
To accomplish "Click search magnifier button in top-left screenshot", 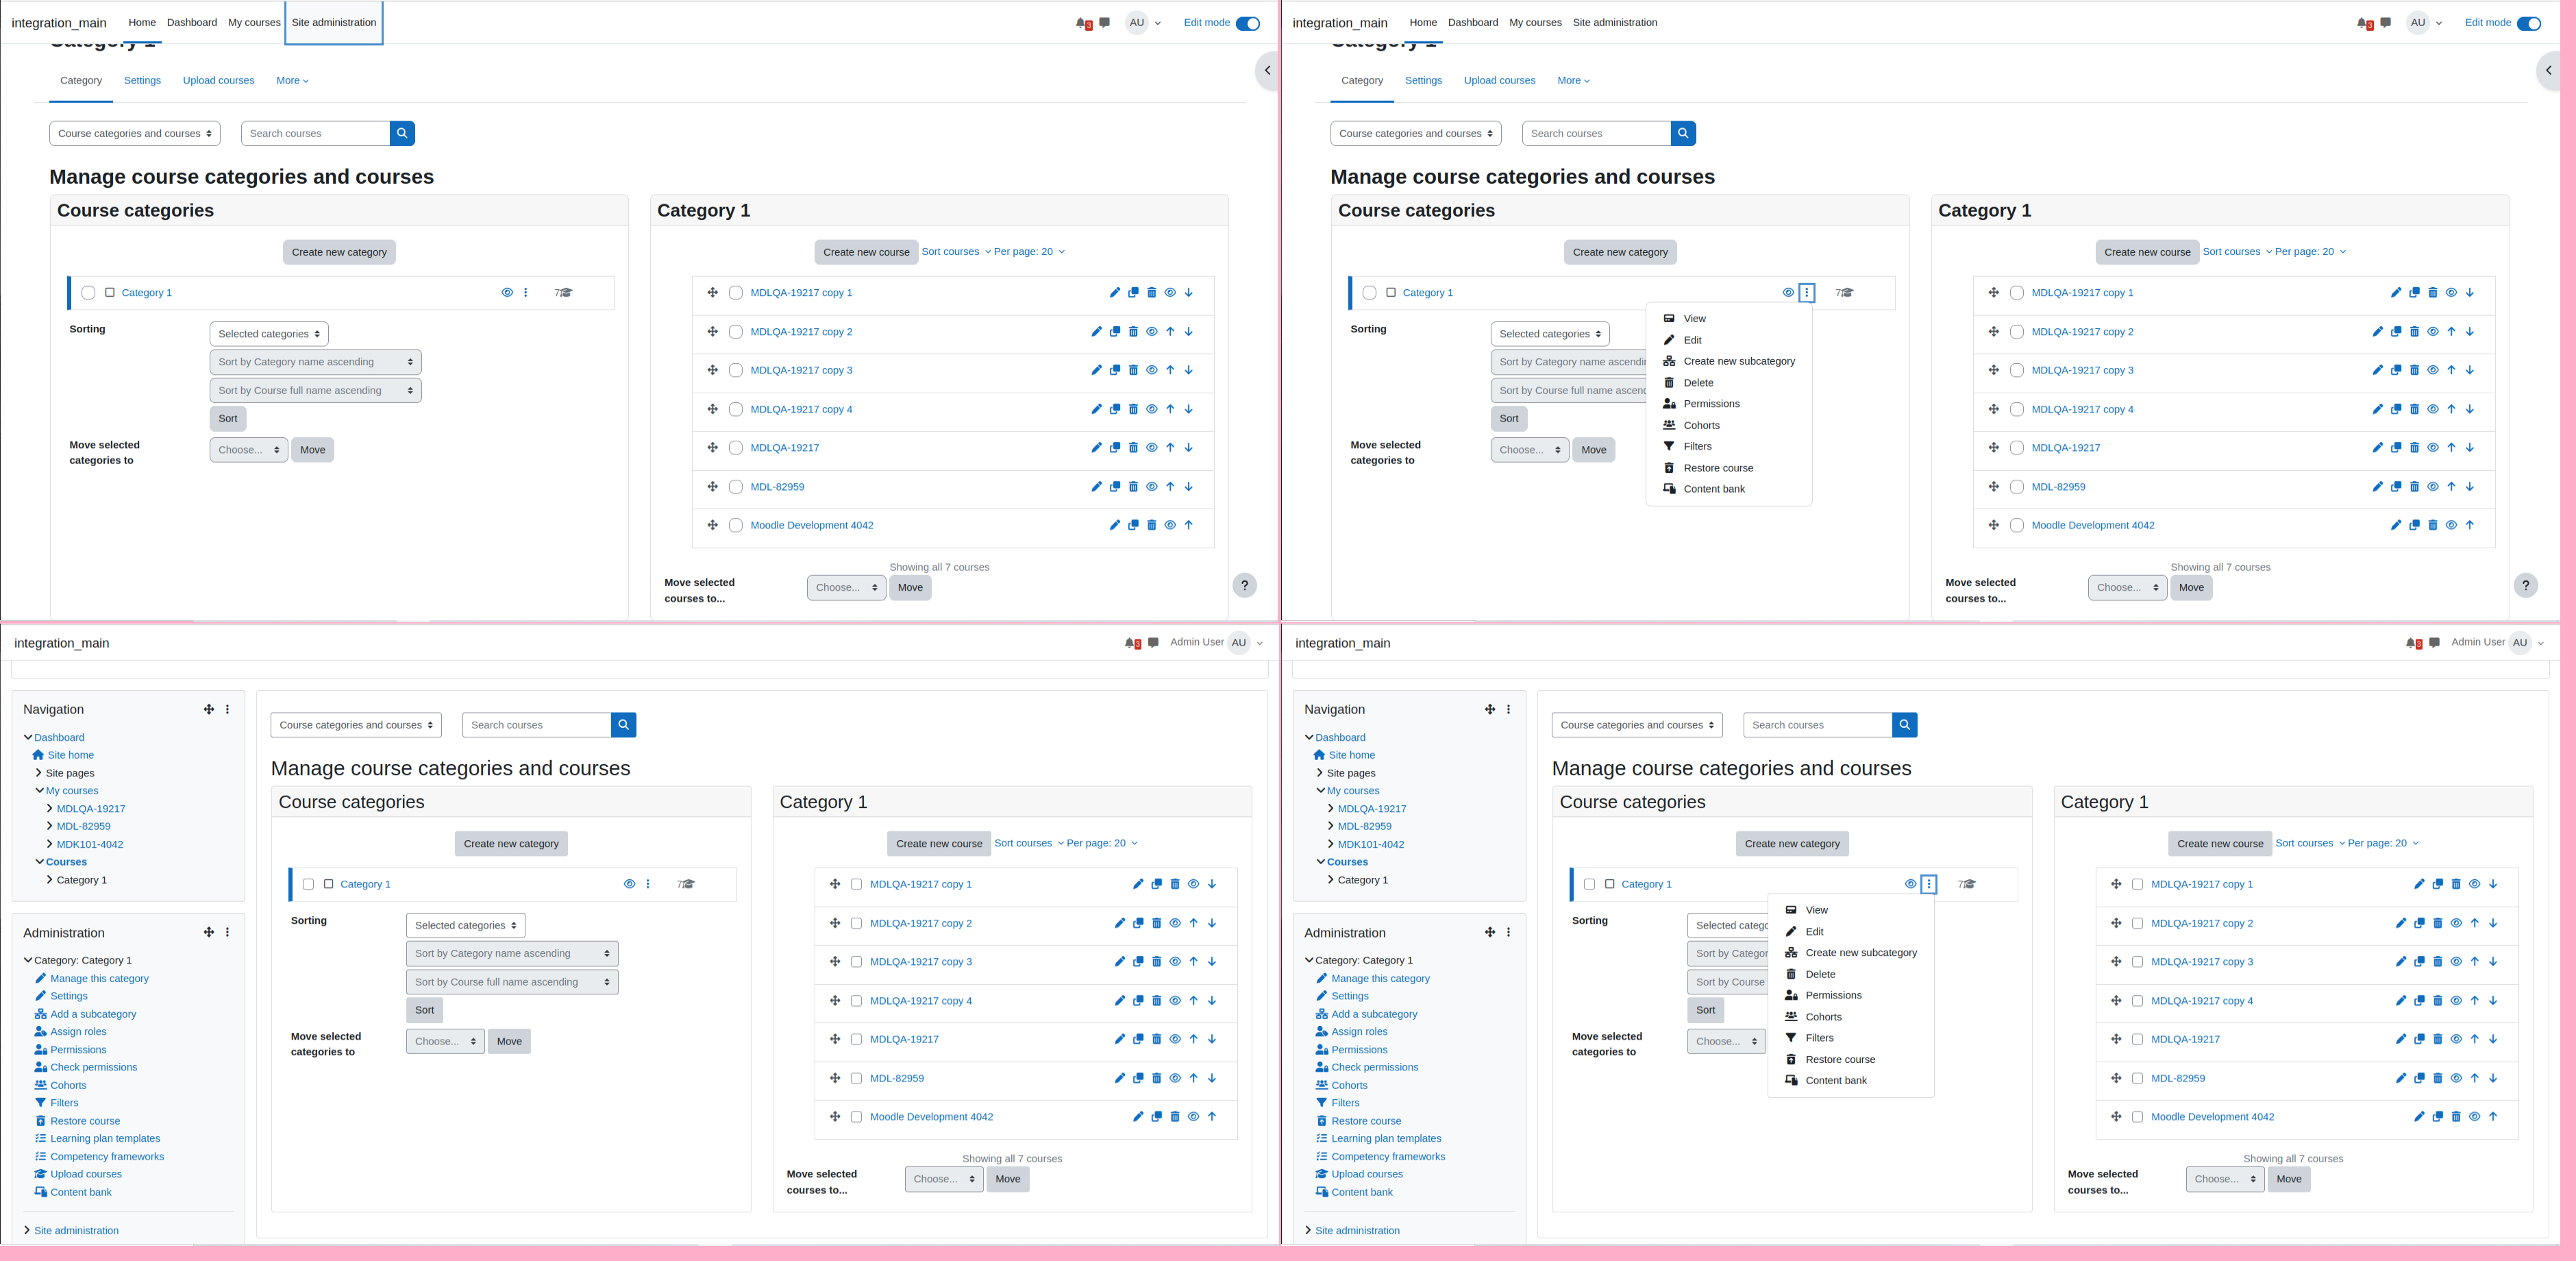I will 402,133.
